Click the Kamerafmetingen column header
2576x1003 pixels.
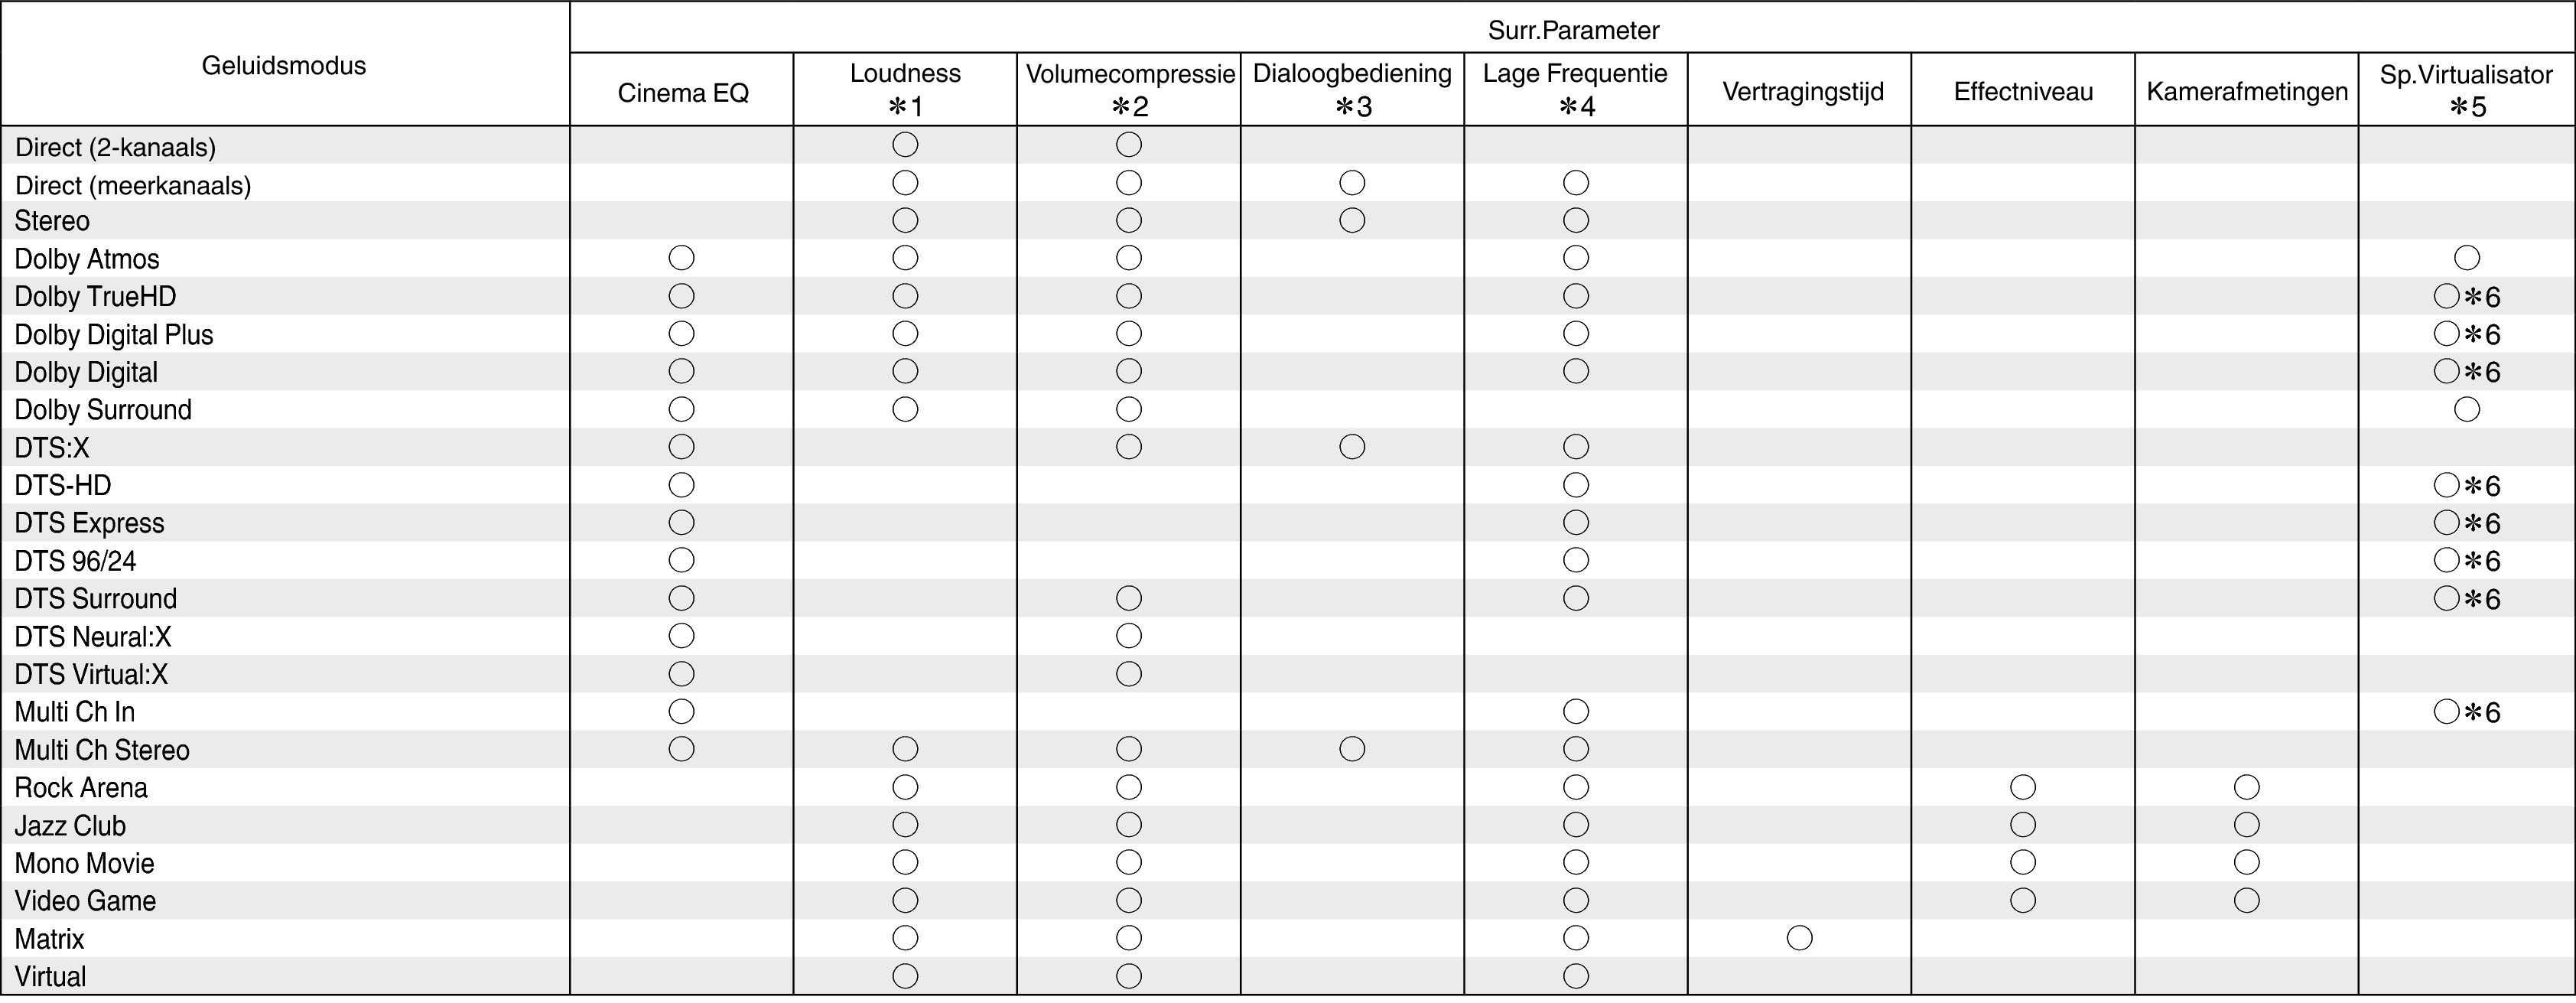tap(2247, 92)
